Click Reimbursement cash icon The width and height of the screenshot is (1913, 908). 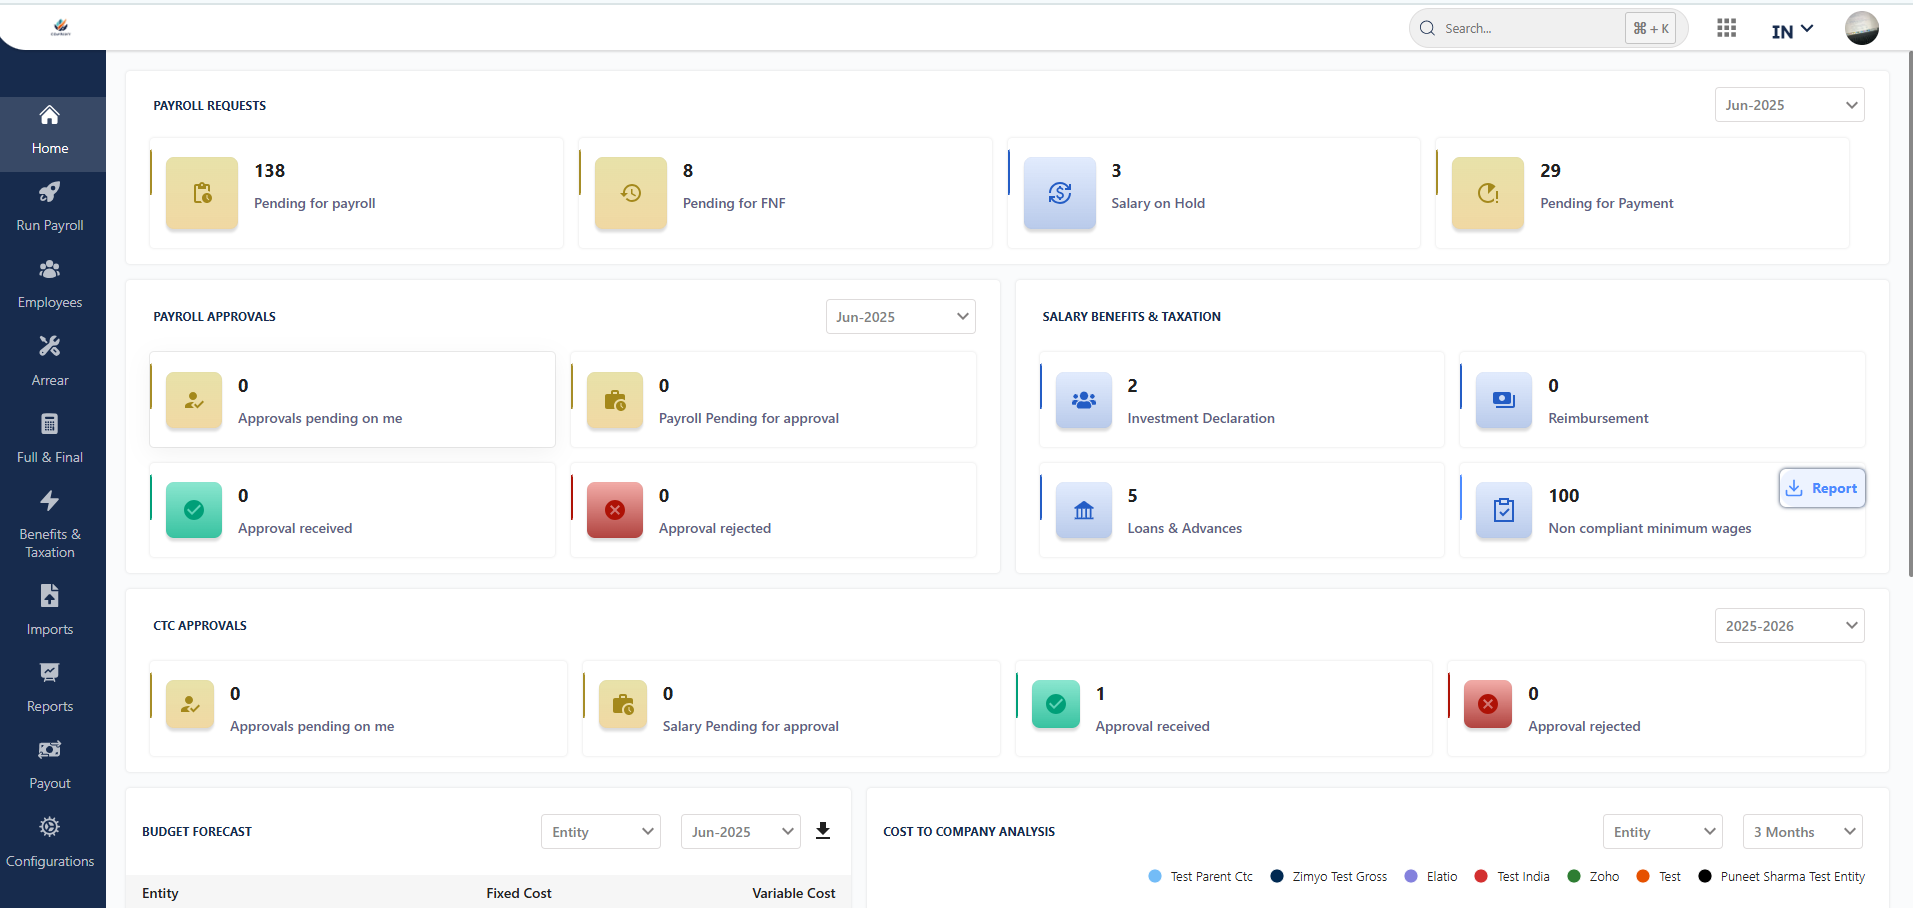point(1504,400)
